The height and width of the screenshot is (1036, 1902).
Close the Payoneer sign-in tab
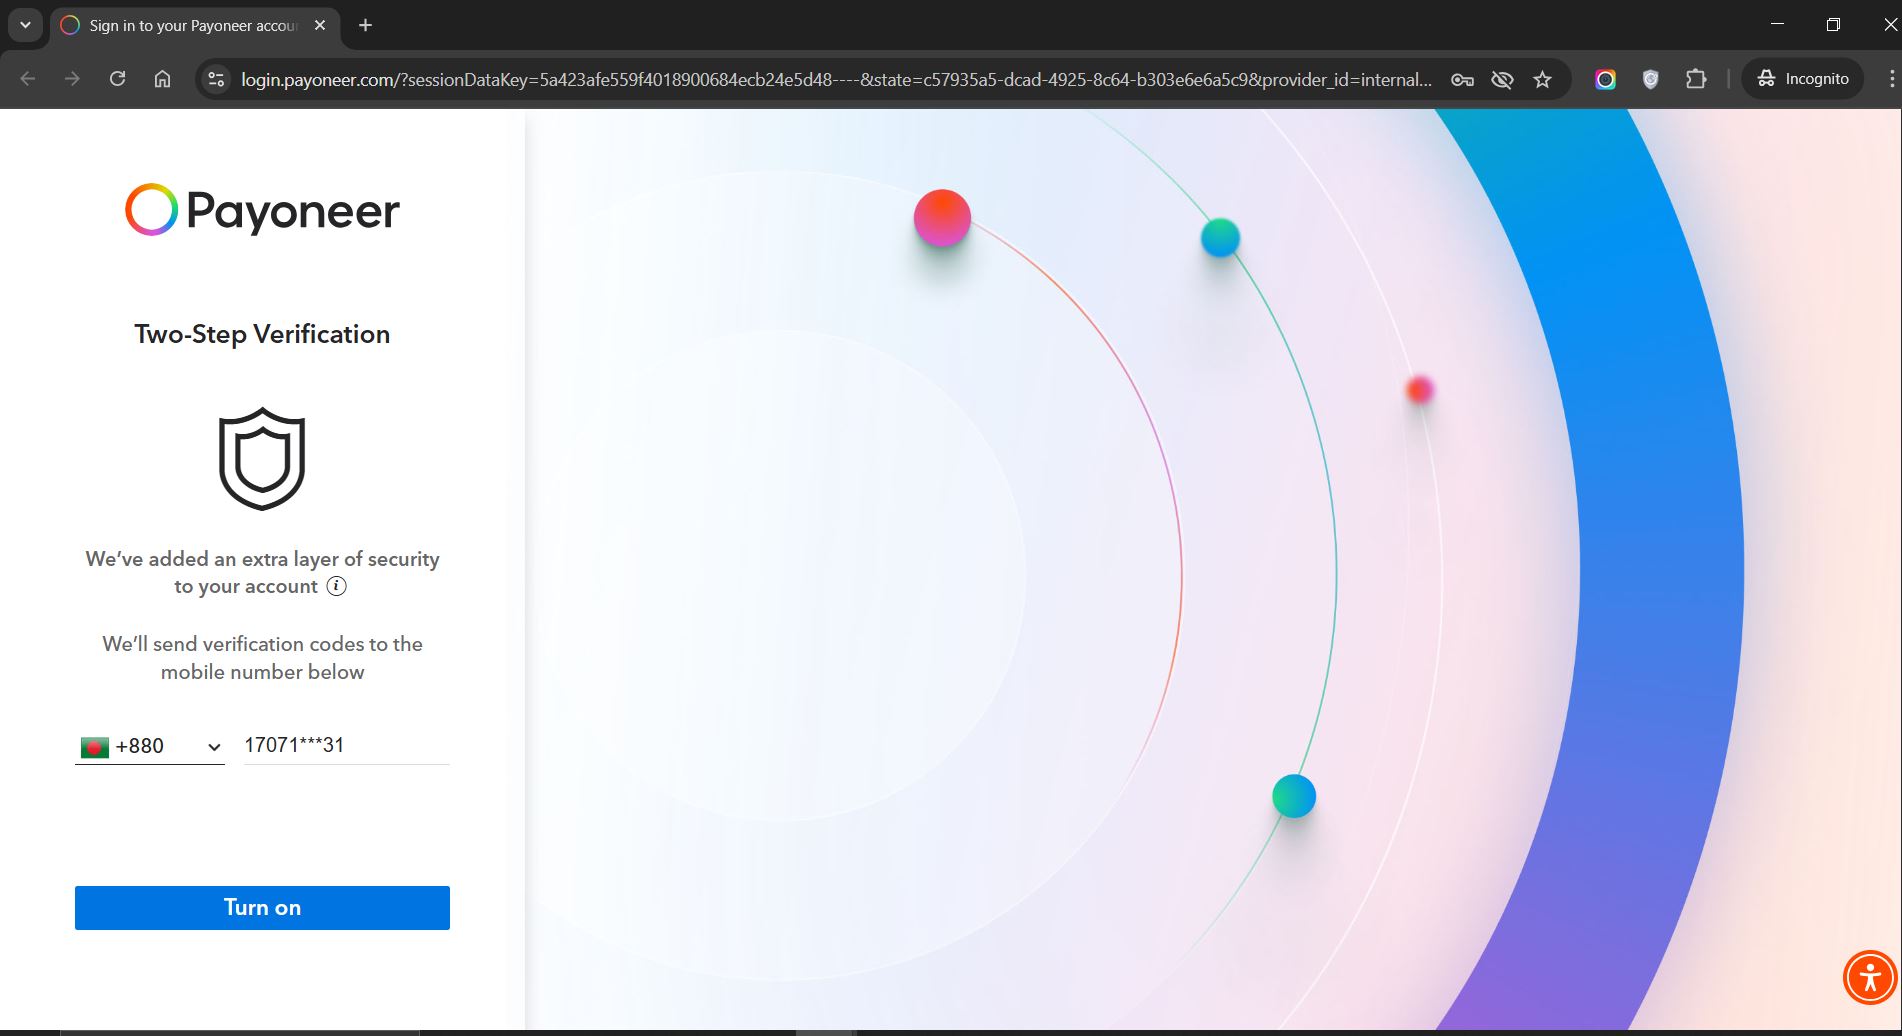tap(320, 25)
